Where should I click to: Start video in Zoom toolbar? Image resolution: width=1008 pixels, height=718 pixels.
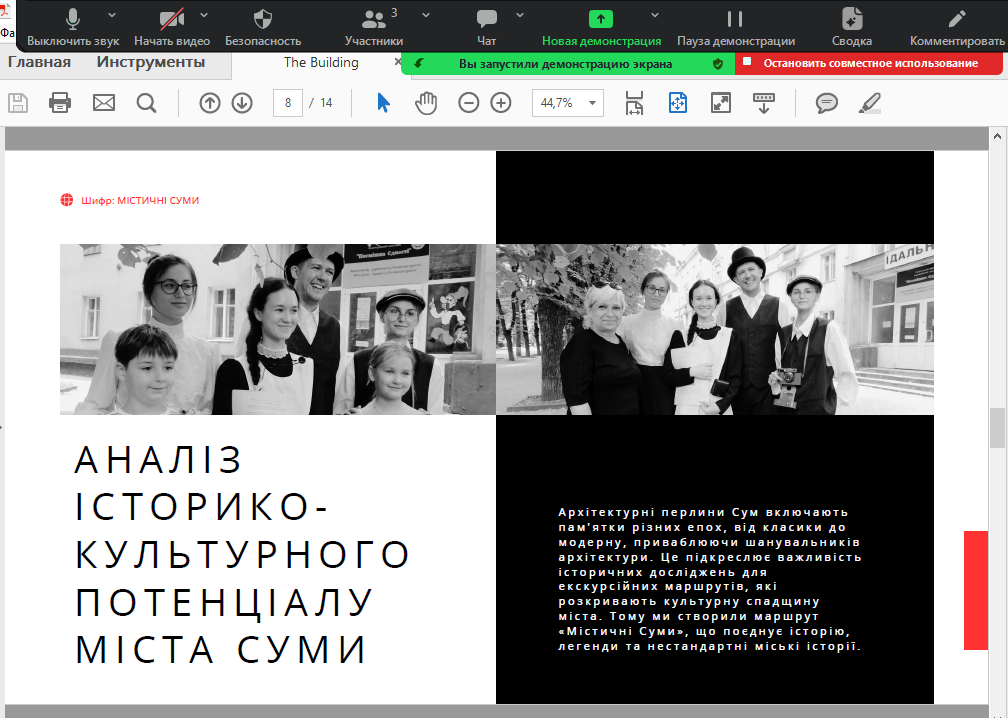(x=172, y=26)
